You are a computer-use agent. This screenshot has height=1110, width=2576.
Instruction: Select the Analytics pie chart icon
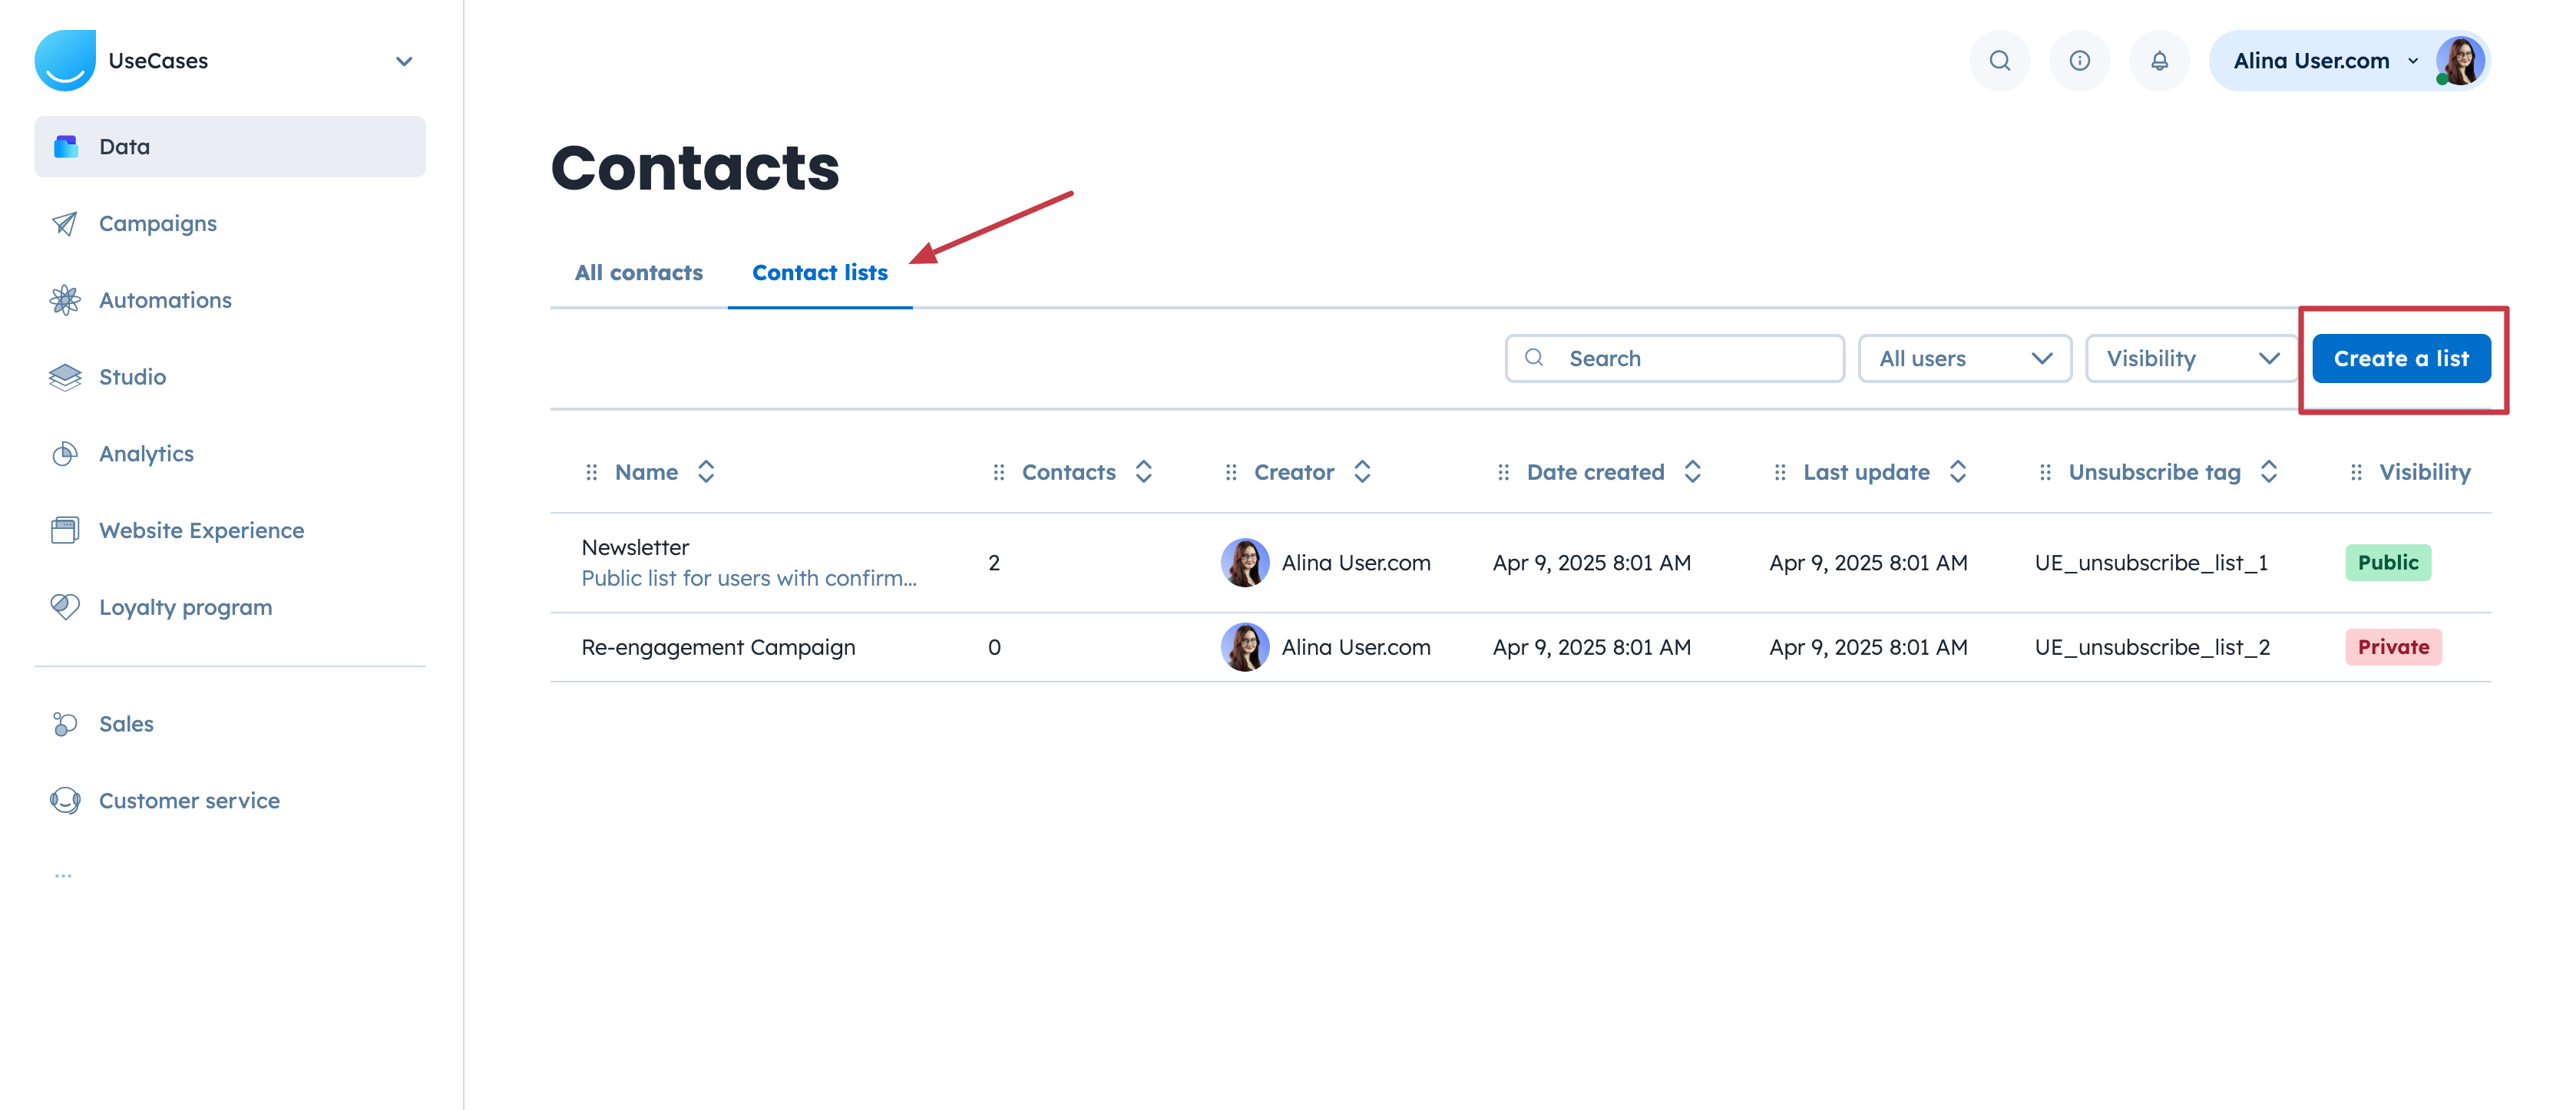[x=65, y=454]
